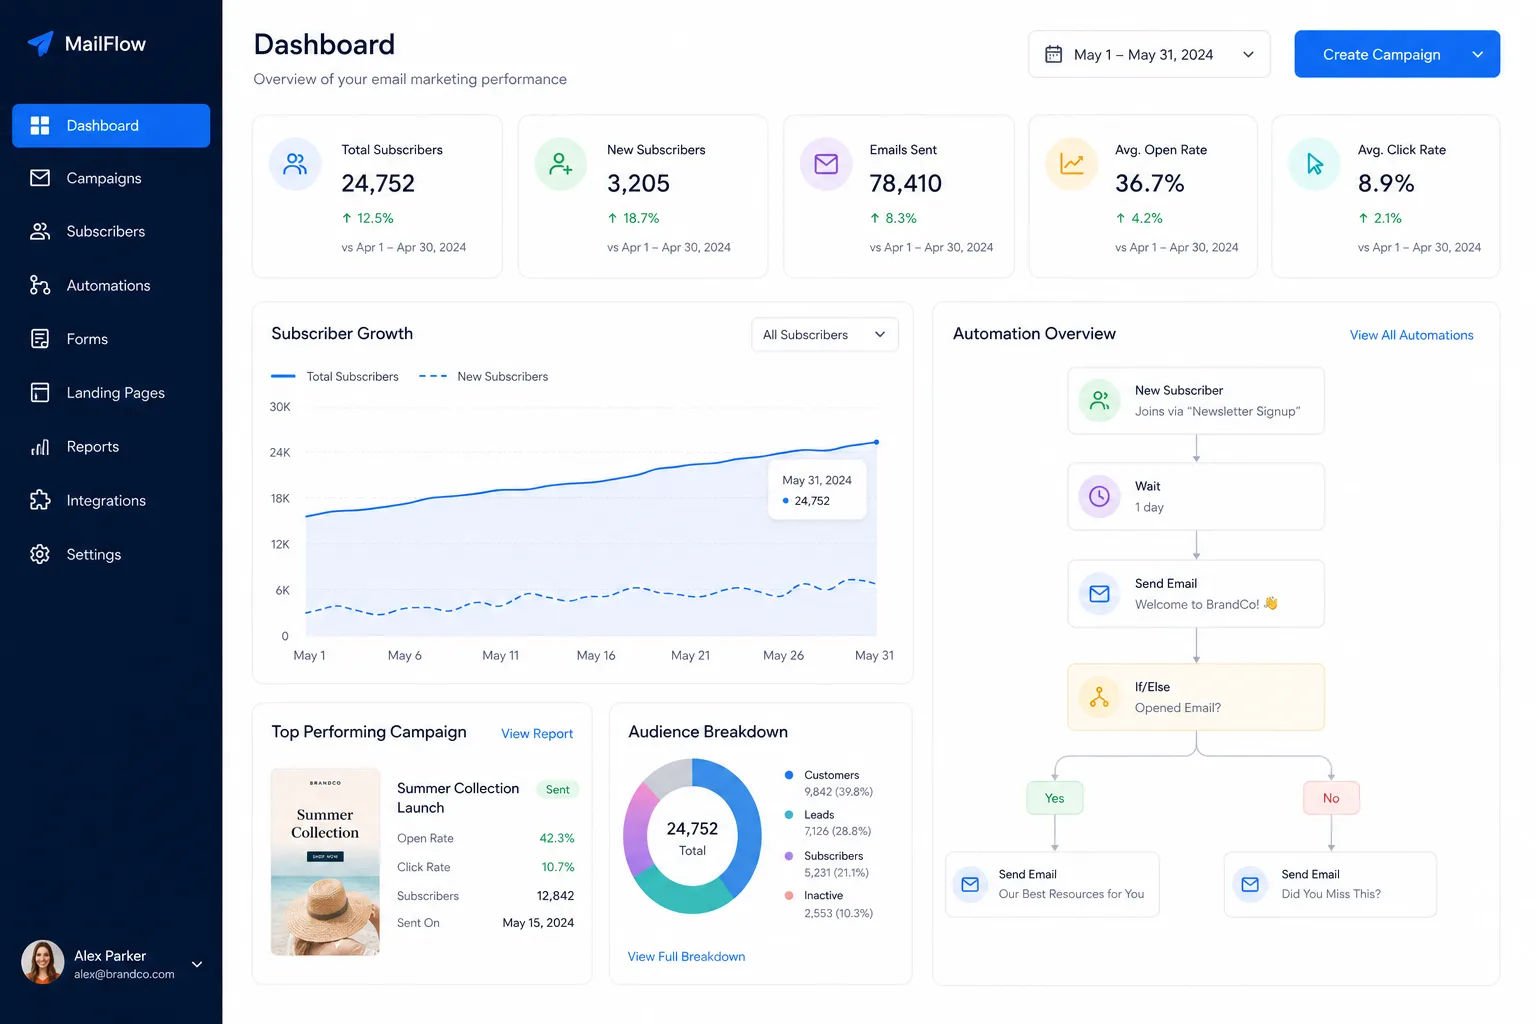Click the View Full Breakdown link
This screenshot has height=1024, width=1536.
[686, 957]
